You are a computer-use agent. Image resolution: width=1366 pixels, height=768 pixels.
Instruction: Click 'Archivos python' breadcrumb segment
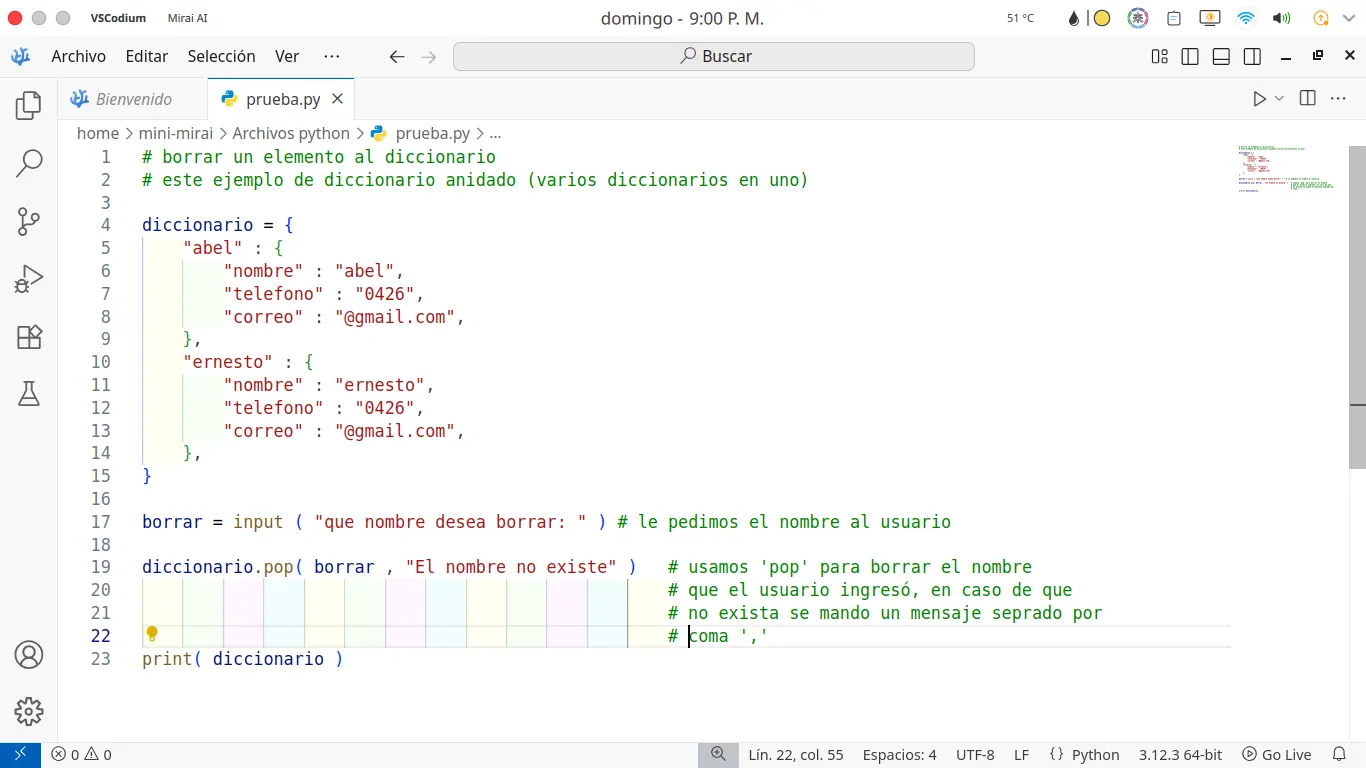tap(291, 133)
